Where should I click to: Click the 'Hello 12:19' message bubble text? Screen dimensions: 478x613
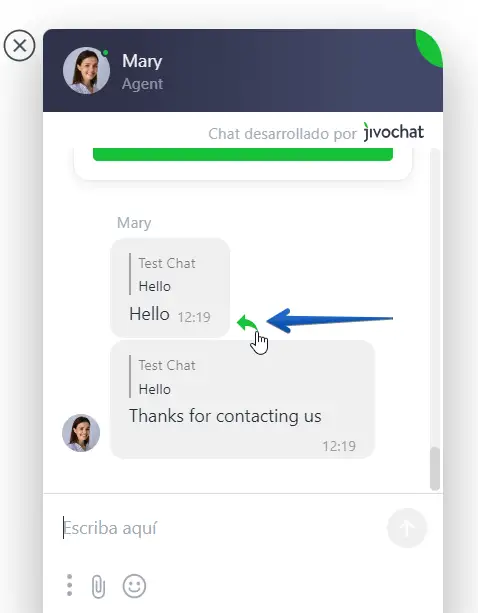[170, 314]
